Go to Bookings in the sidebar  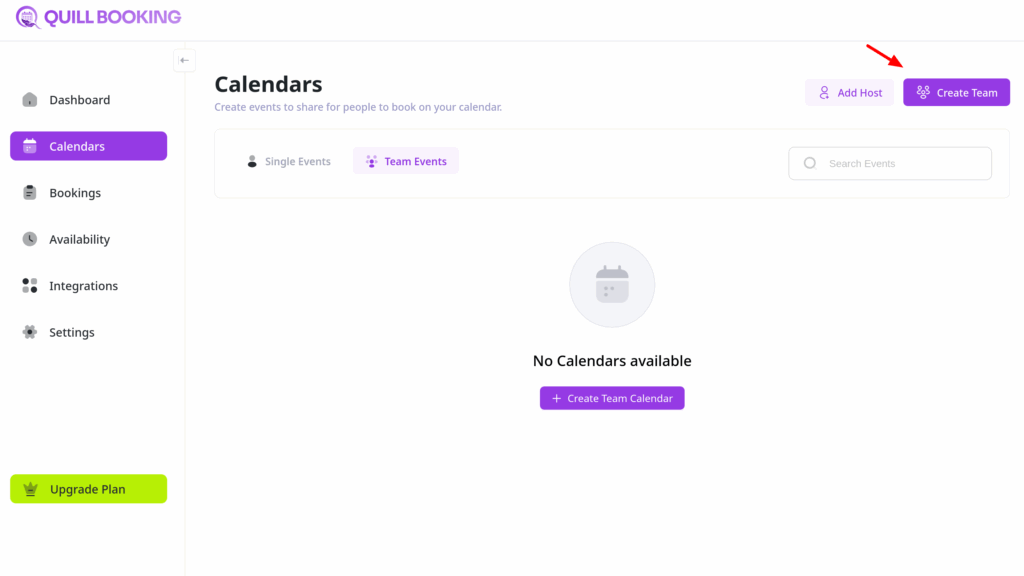pos(75,193)
